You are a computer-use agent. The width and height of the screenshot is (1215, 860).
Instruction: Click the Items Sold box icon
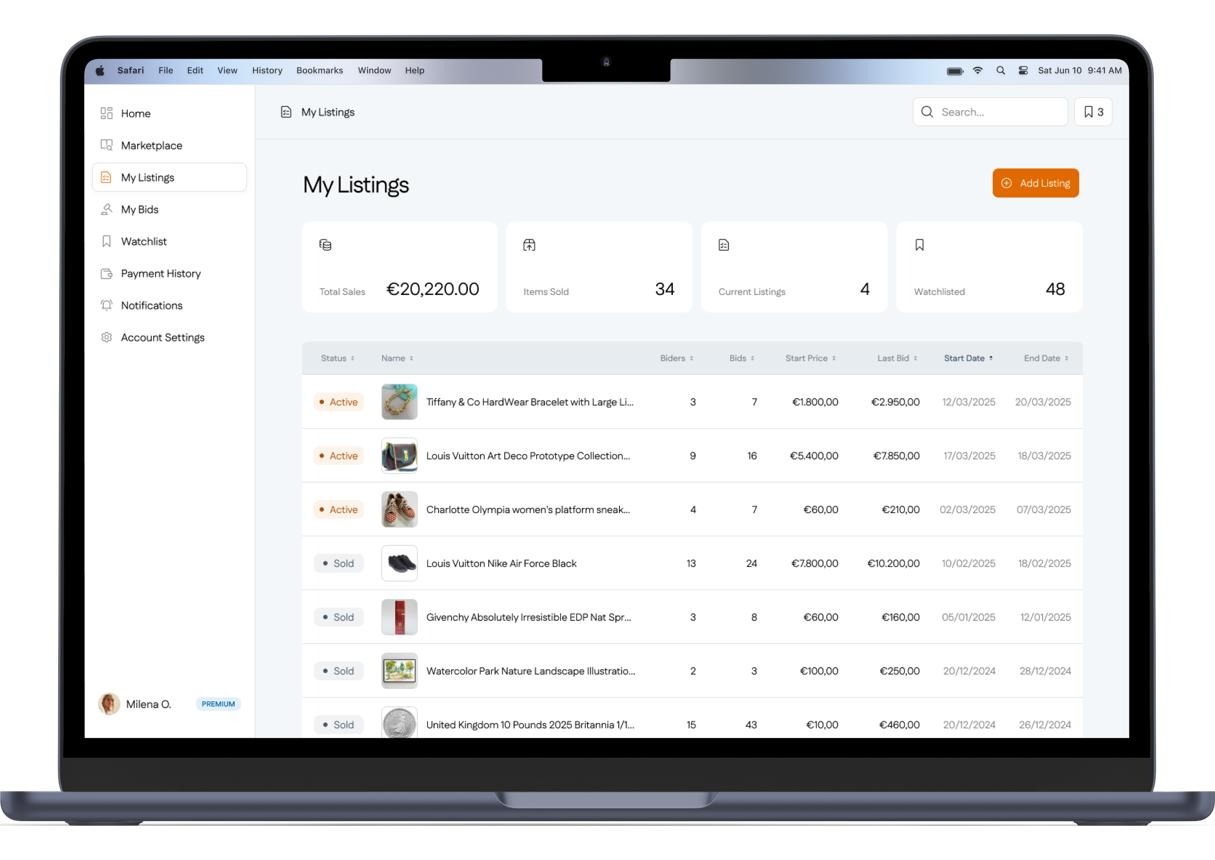click(x=529, y=245)
